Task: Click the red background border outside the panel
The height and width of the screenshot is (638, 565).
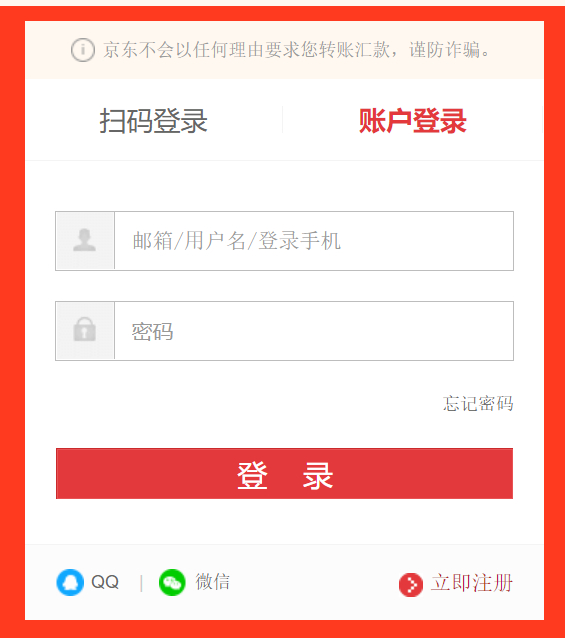Action: (12, 321)
